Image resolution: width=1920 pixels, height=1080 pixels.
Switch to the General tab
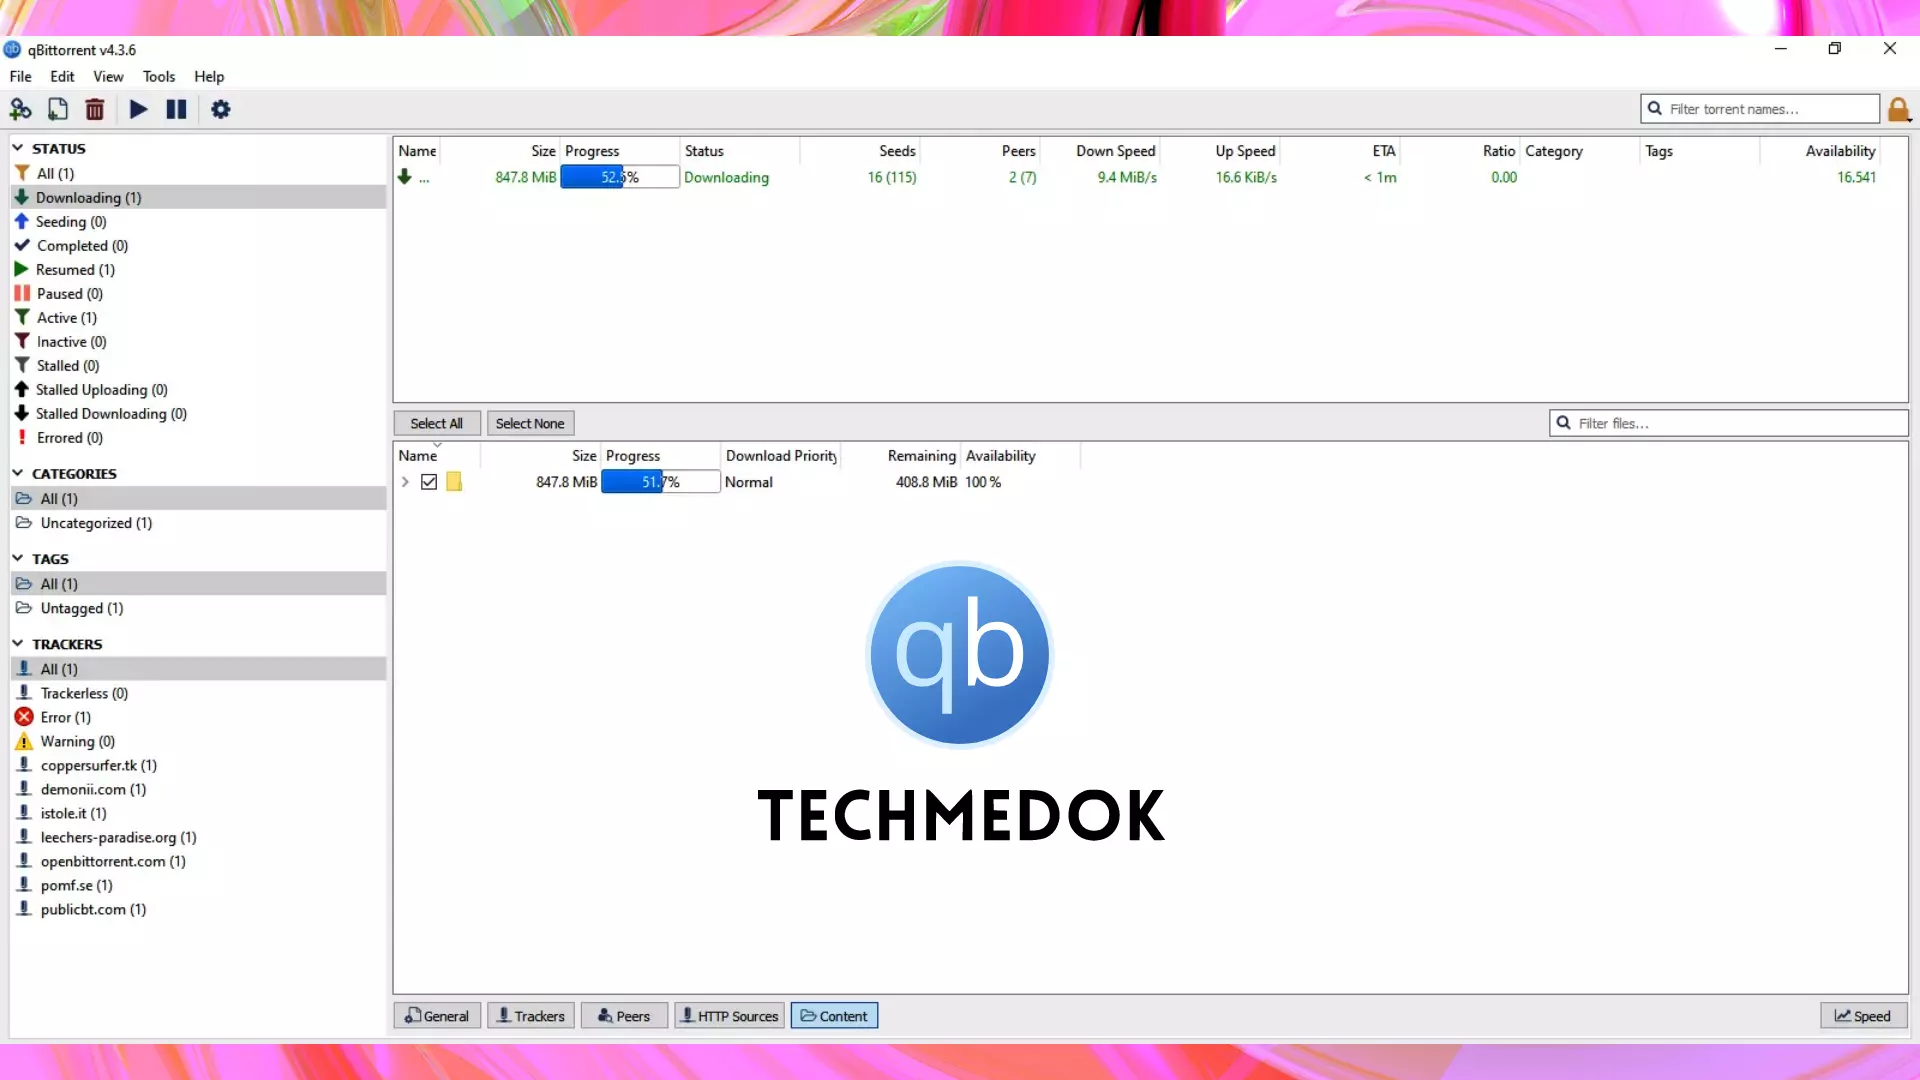(x=437, y=1016)
